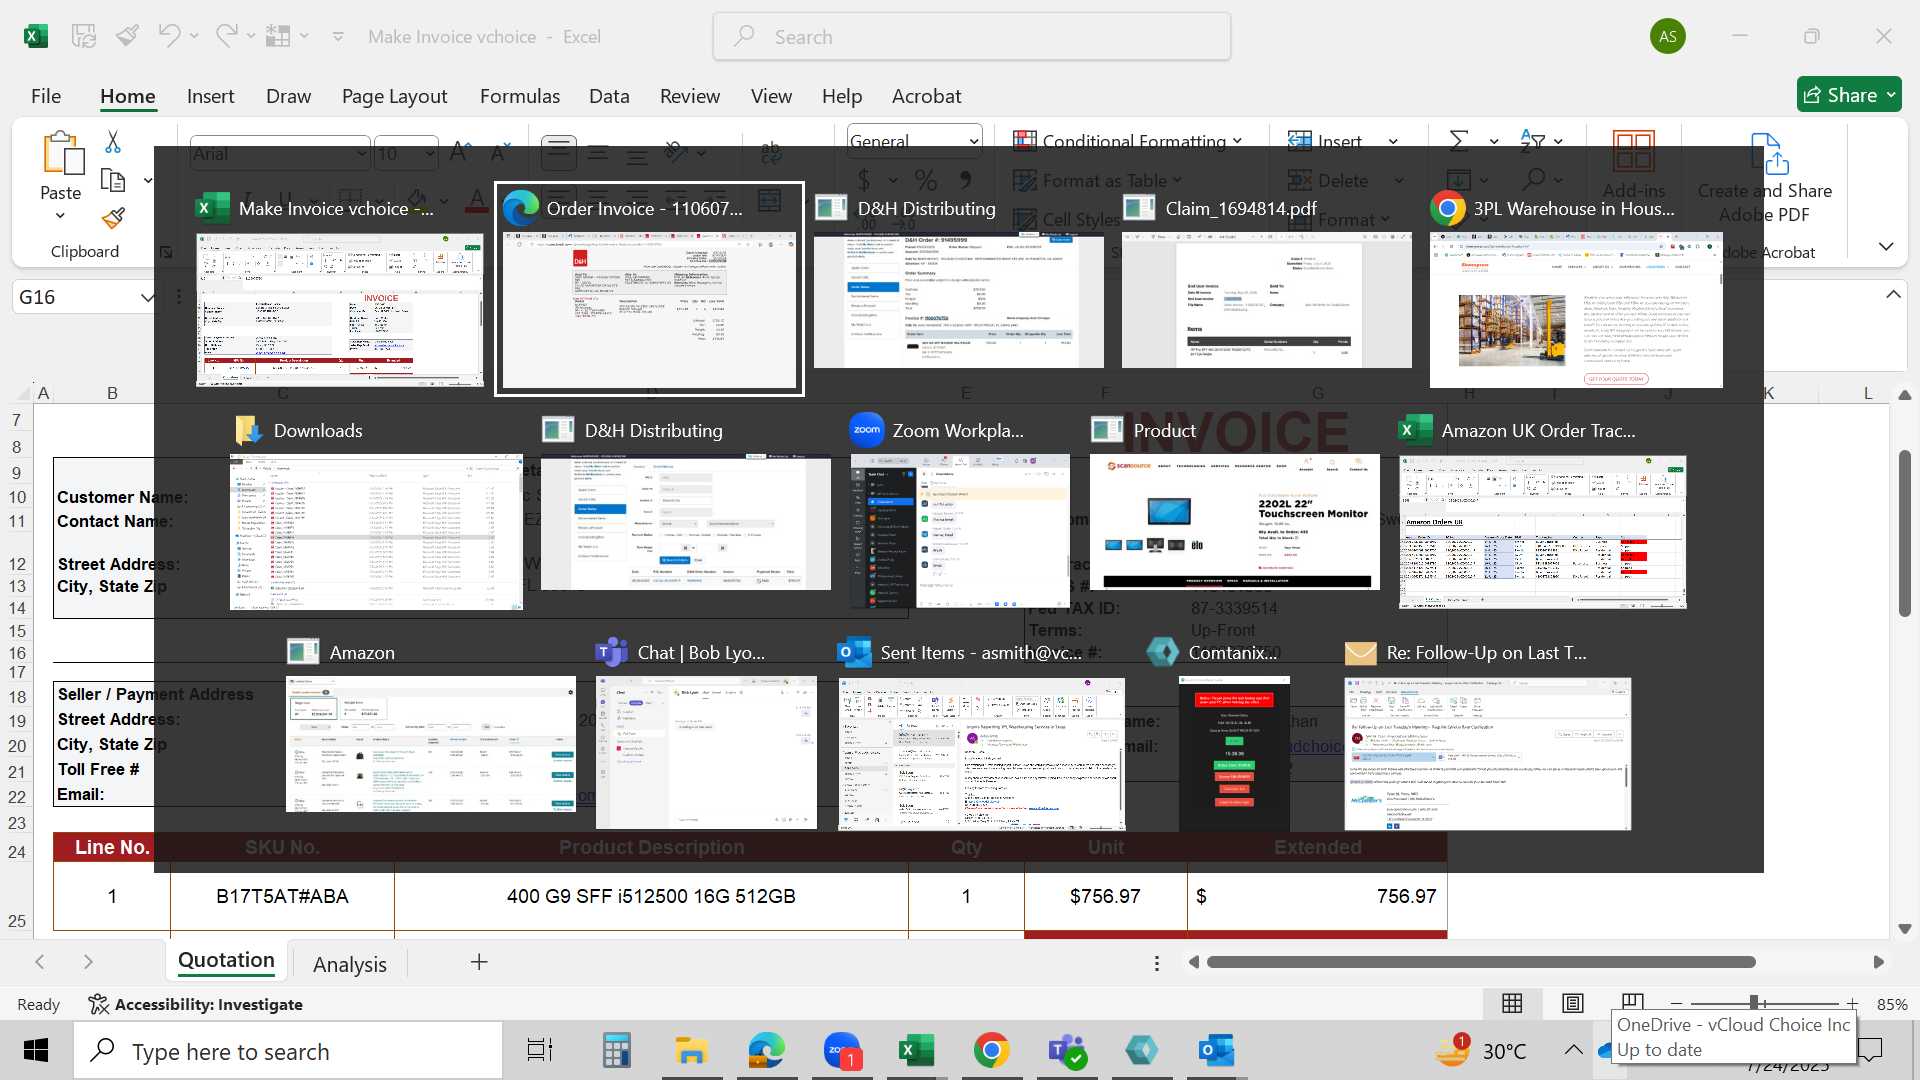Open the Number Format General dropdown
The width and height of the screenshot is (1920, 1080).
[974, 141]
